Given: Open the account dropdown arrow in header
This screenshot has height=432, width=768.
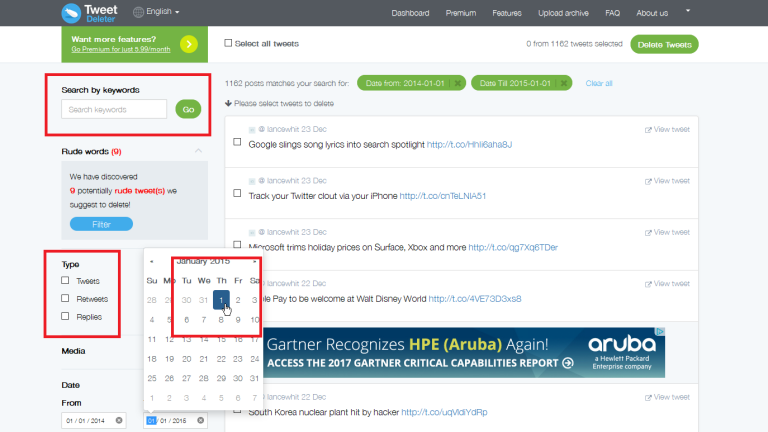Looking at the screenshot, I should (x=688, y=10).
